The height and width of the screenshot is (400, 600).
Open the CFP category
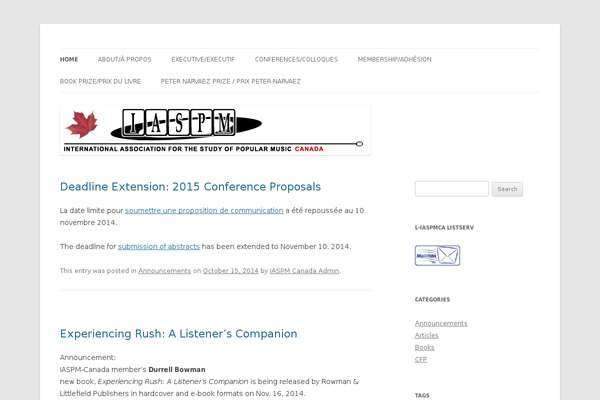[x=421, y=359]
